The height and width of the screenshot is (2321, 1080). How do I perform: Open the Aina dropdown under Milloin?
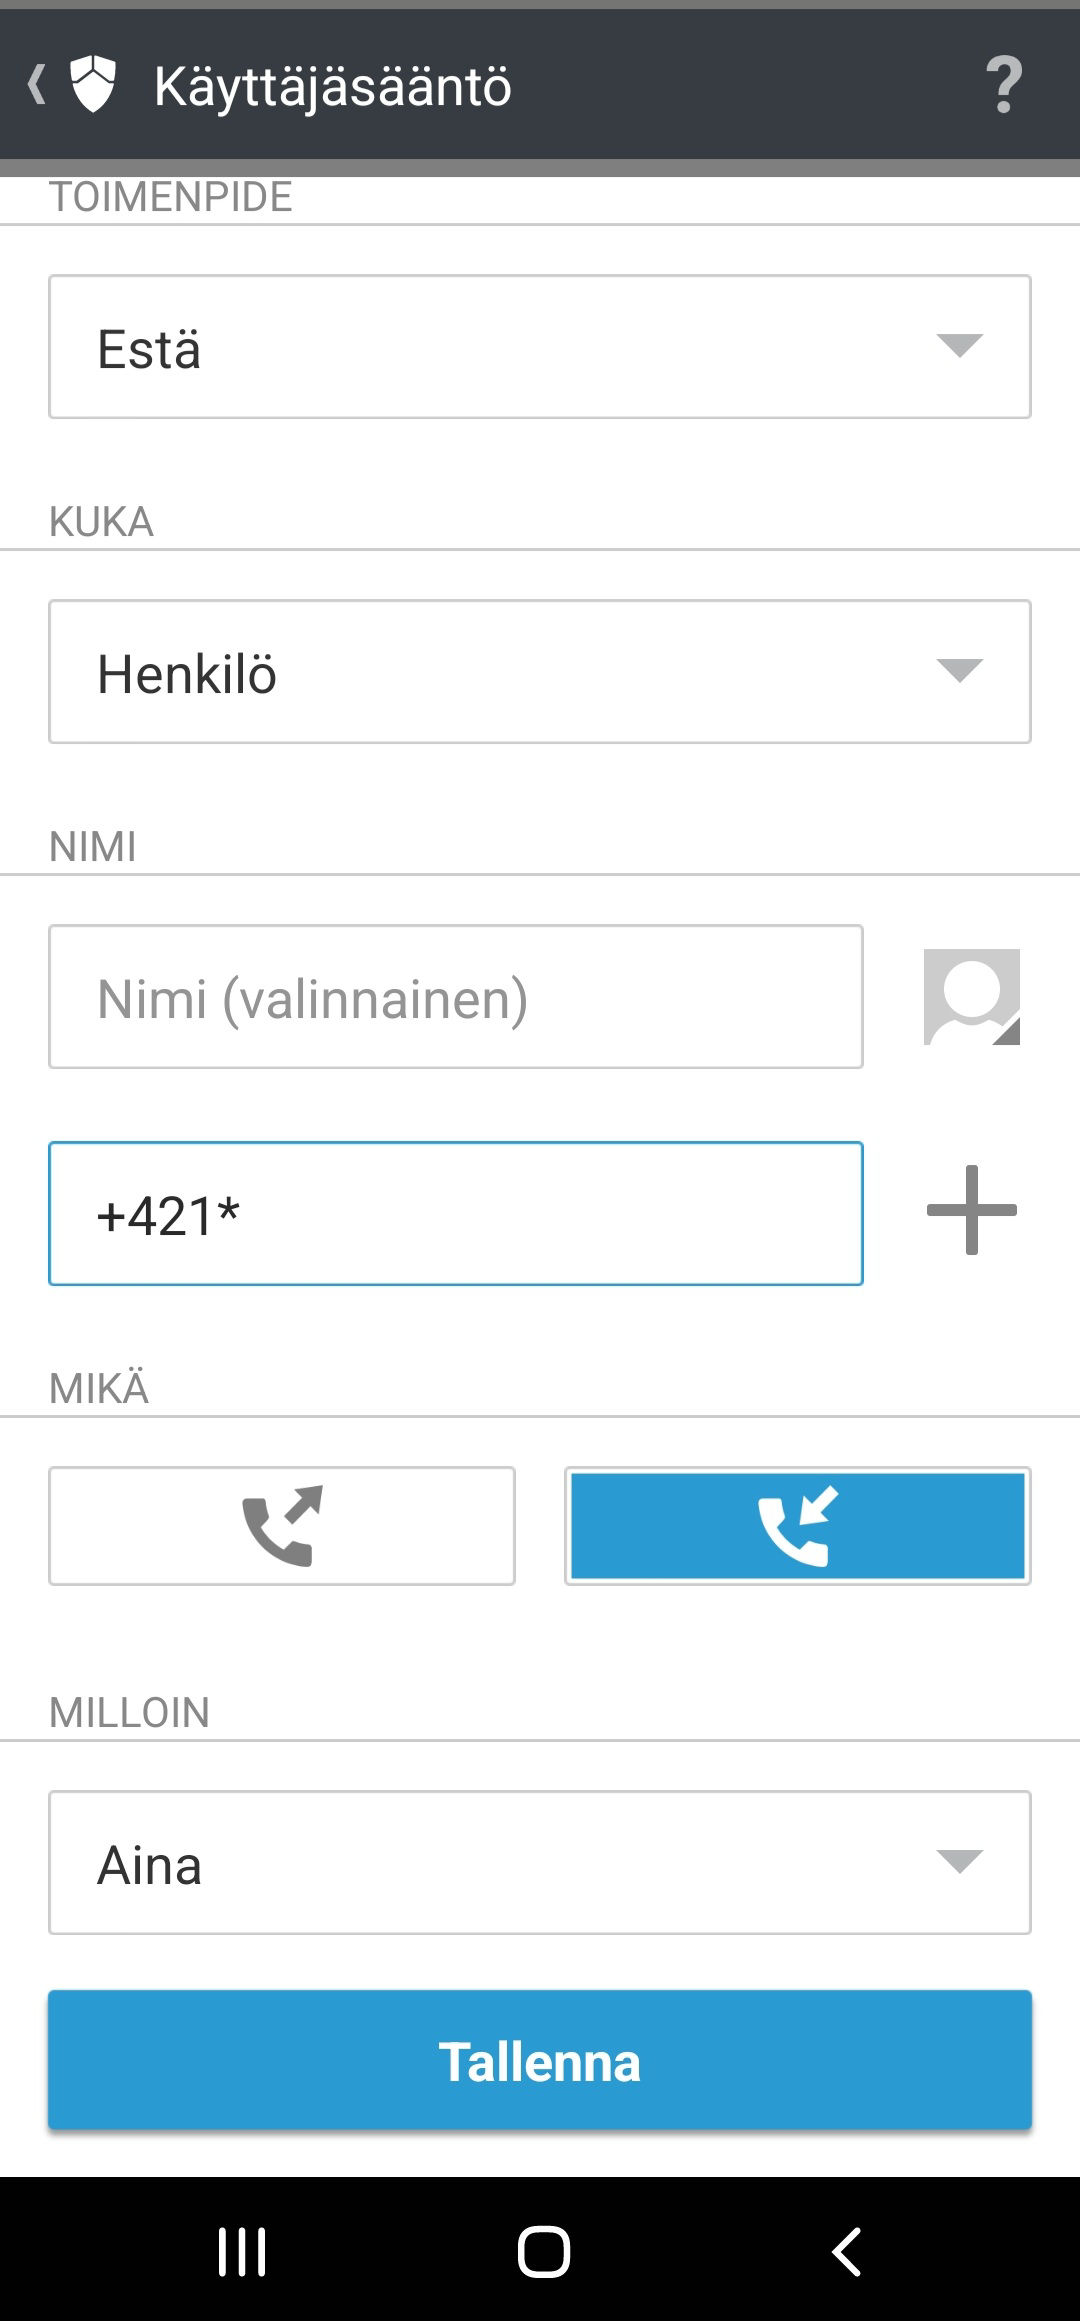tap(540, 1863)
